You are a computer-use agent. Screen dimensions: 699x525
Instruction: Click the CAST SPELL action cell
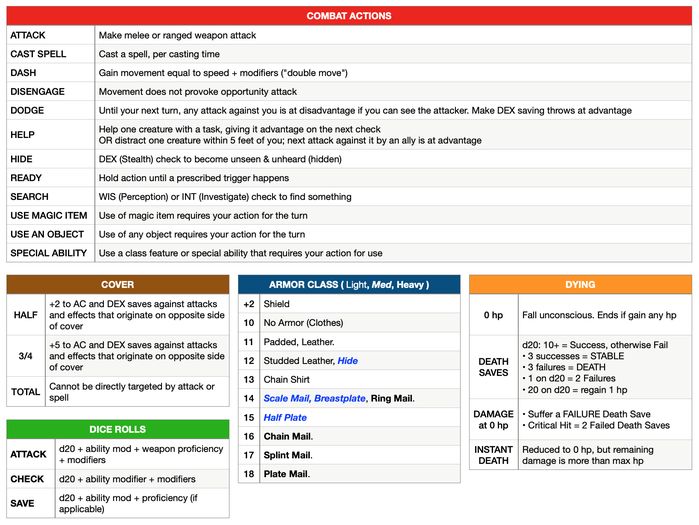(38, 54)
